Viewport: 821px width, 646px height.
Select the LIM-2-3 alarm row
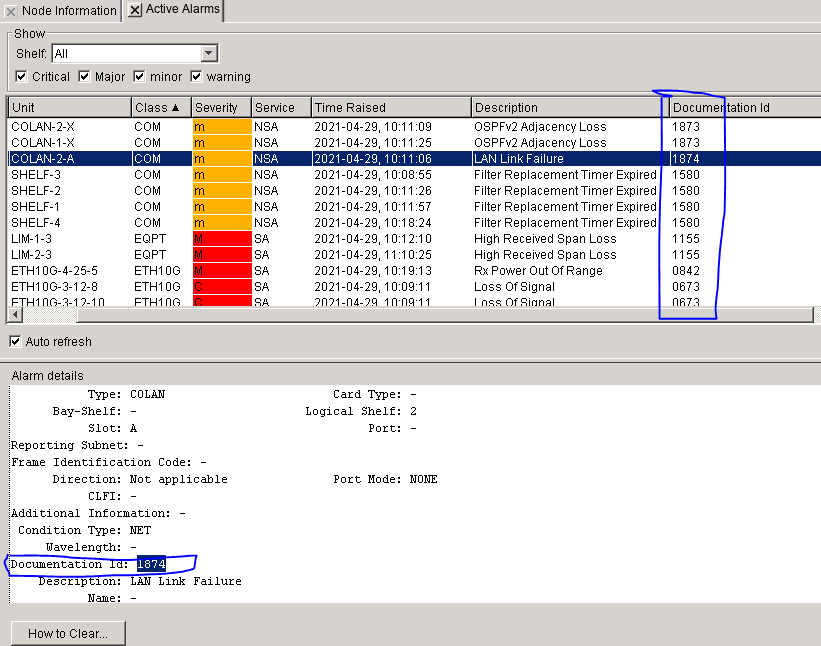point(414,254)
